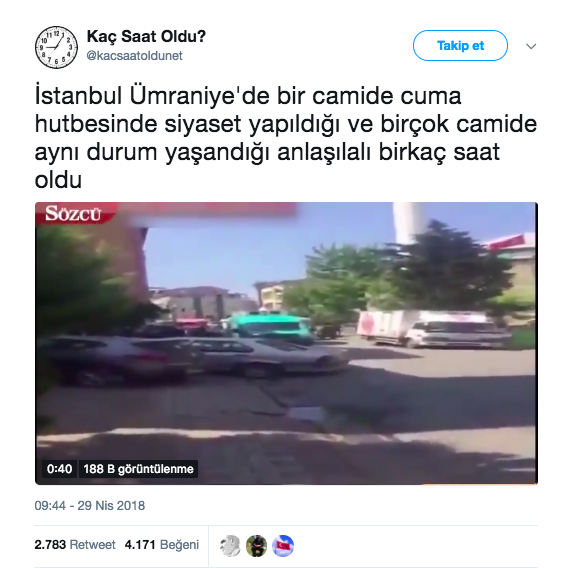Open the @kacsaatoldunet handle link

(x=134, y=56)
